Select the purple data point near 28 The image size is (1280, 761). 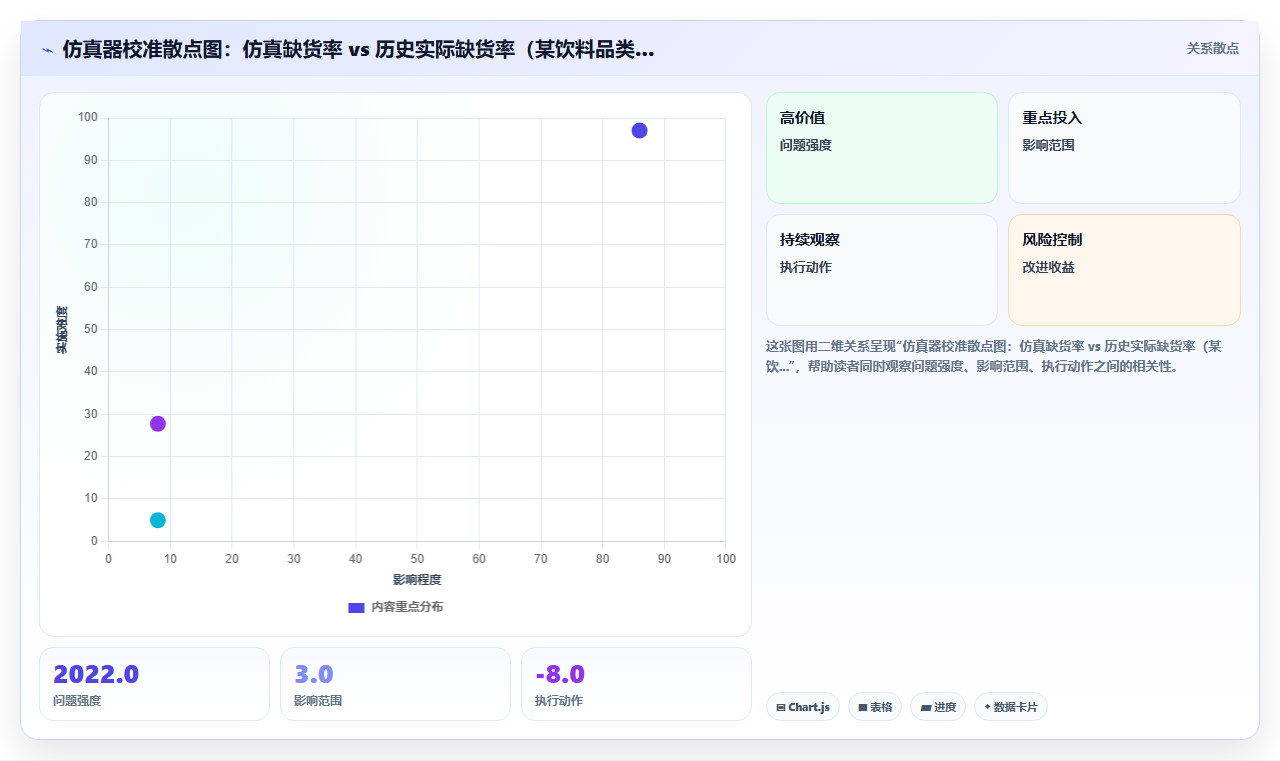click(158, 424)
